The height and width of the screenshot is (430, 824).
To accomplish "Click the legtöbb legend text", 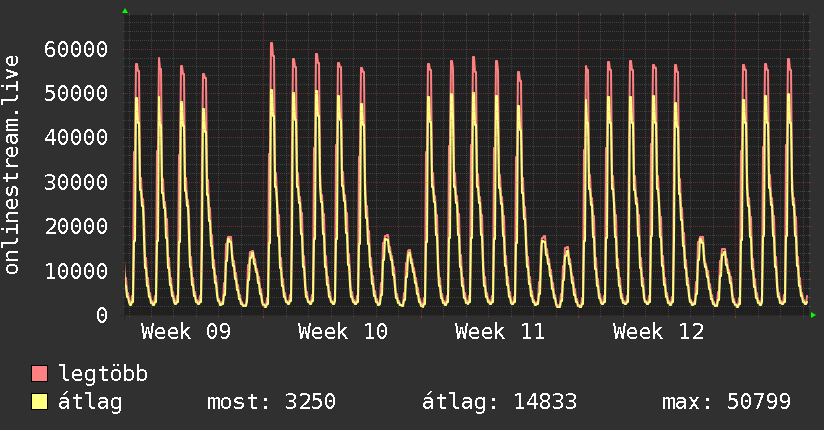I will click(103, 374).
